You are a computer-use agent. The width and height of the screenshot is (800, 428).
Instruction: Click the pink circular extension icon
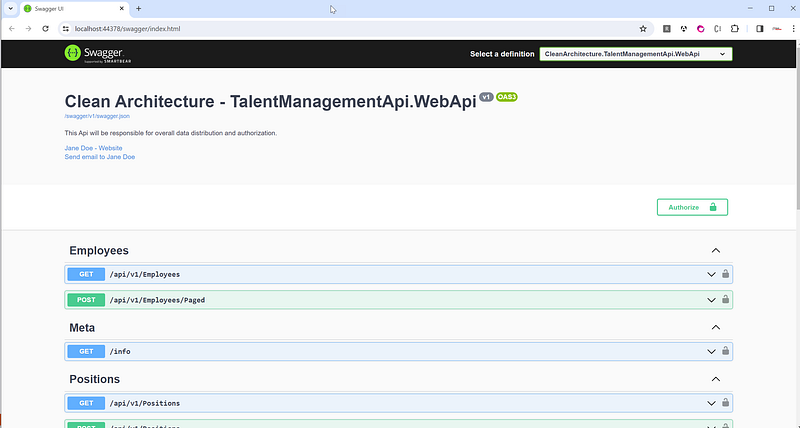point(701,29)
